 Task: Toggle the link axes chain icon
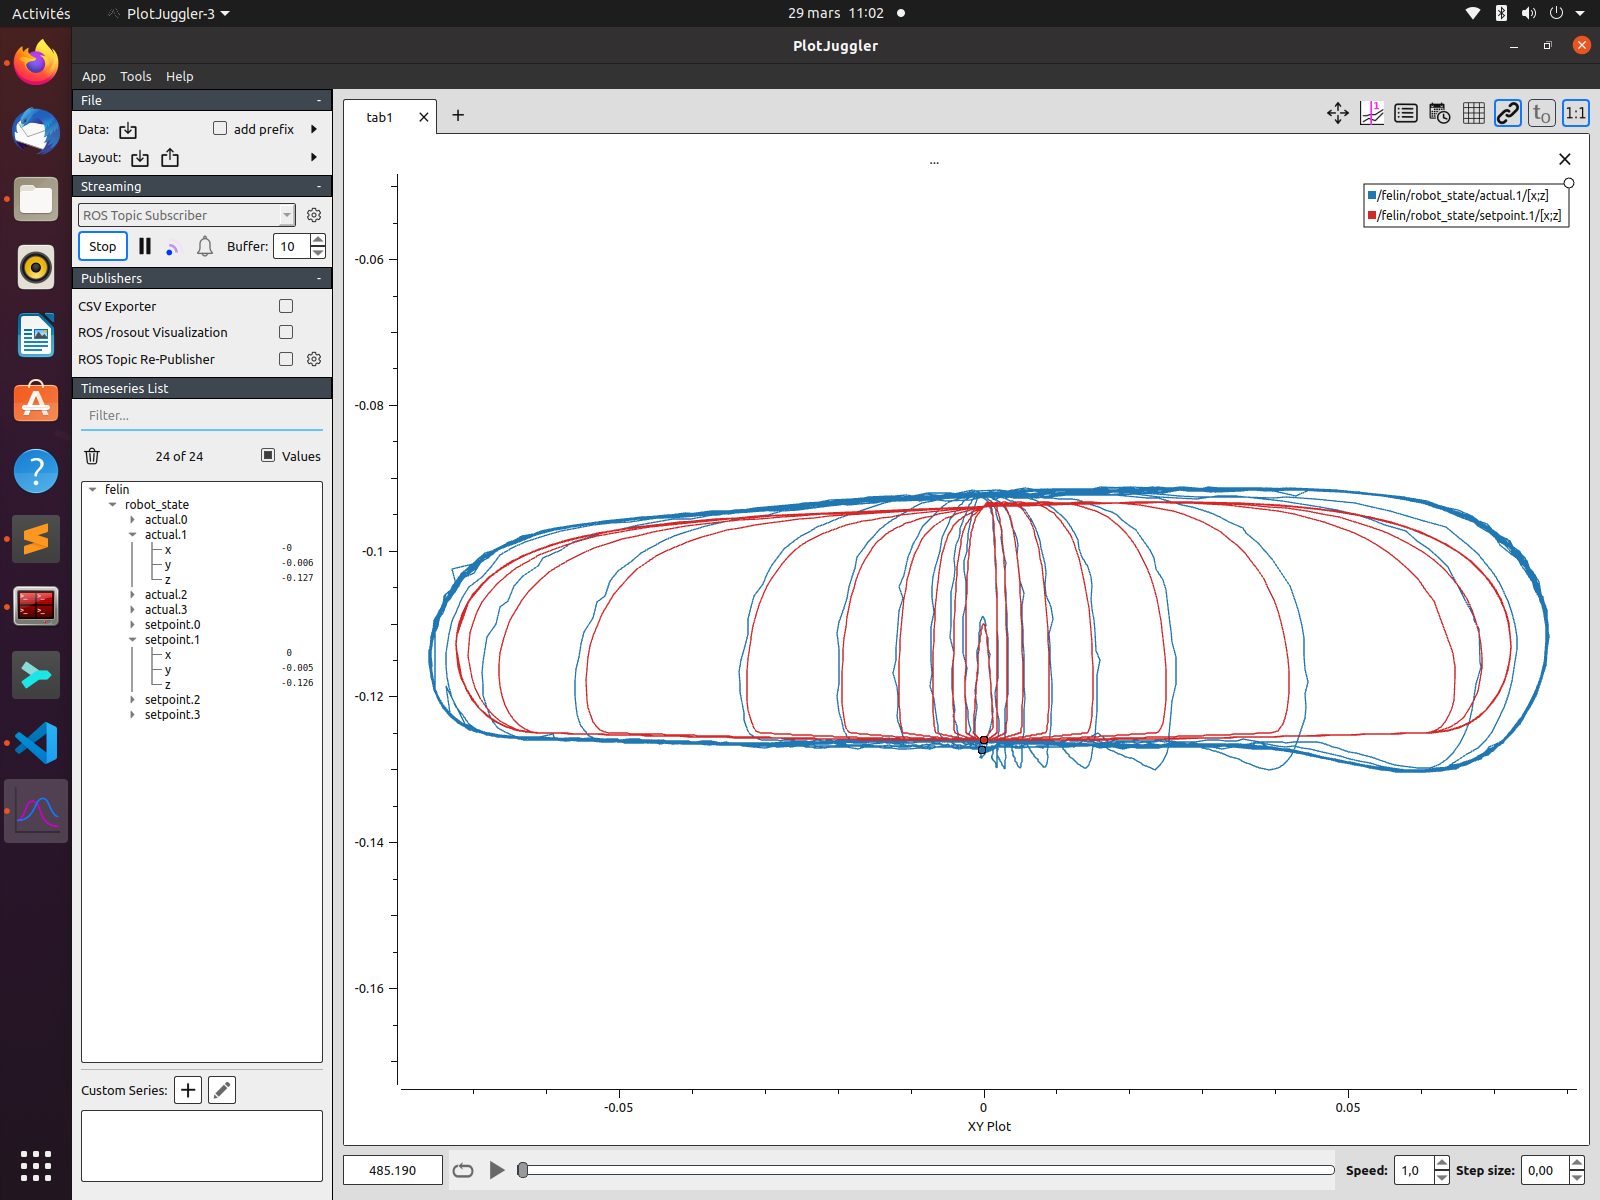tap(1508, 113)
